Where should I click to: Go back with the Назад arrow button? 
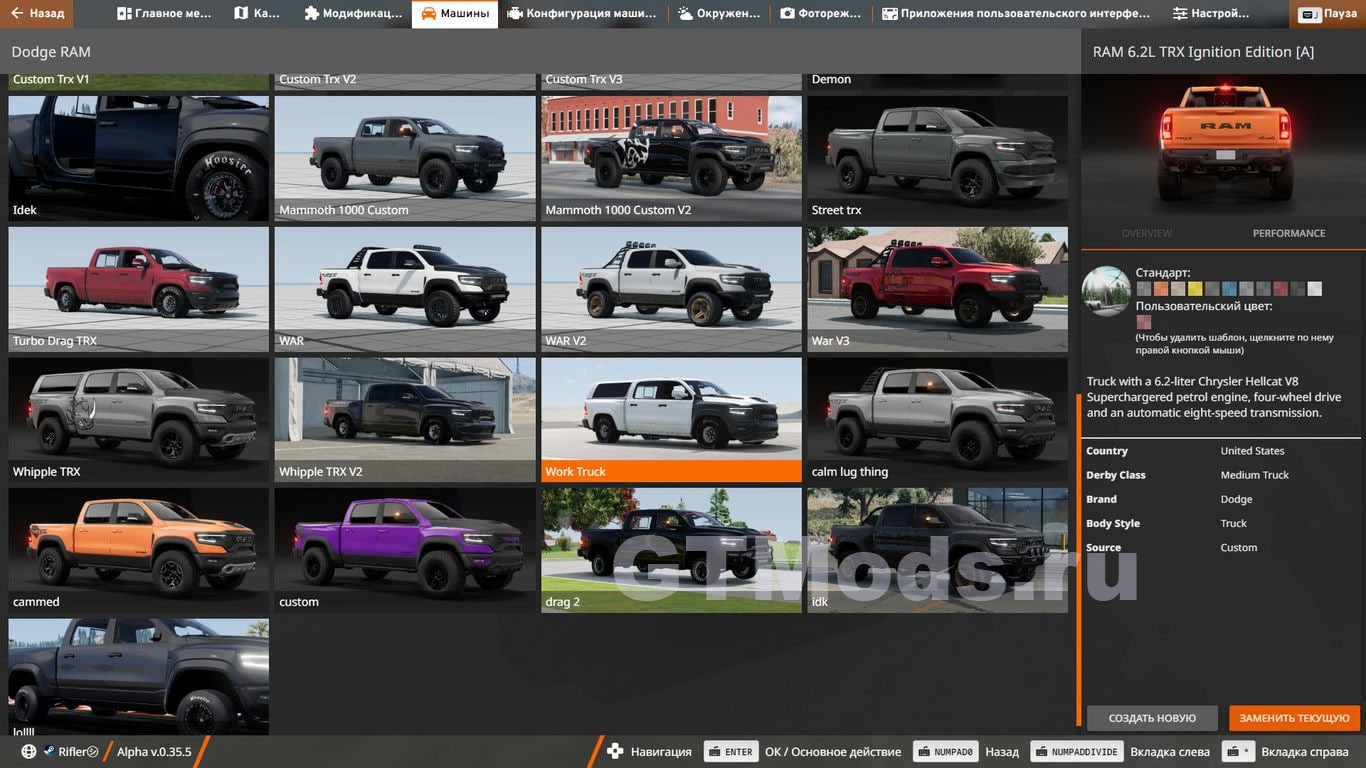pos(37,14)
